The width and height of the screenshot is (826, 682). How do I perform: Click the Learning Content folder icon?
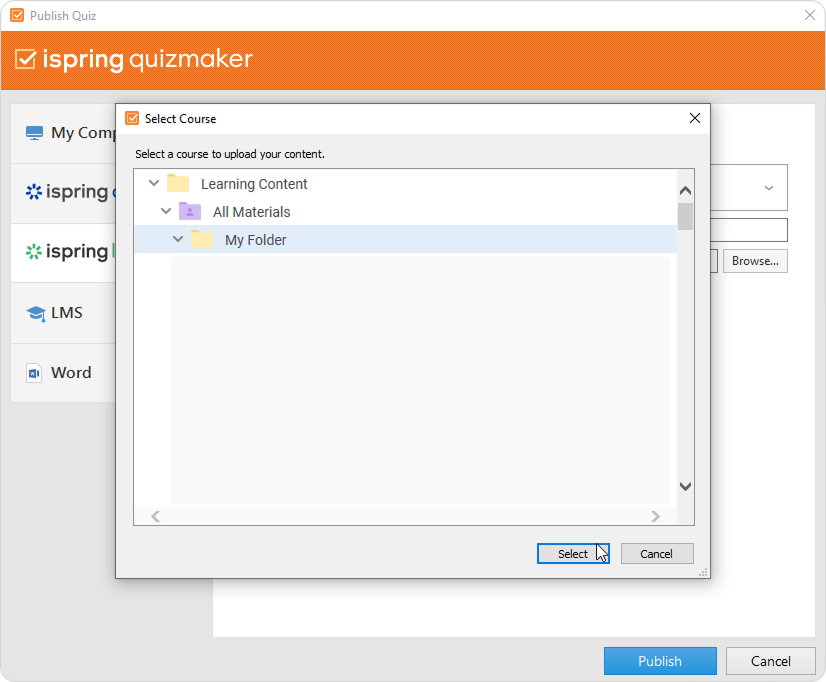[178, 184]
